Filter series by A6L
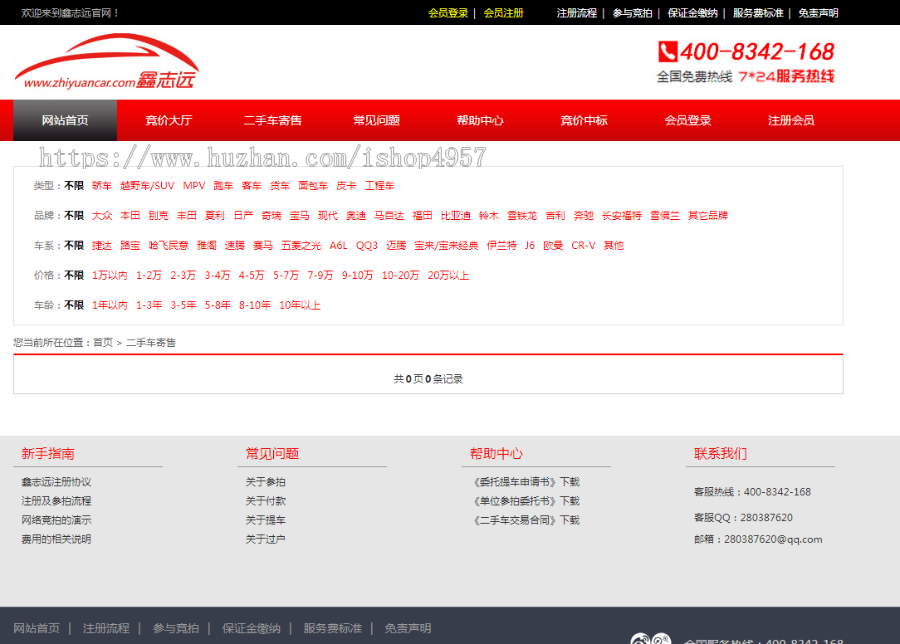The width and height of the screenshot is (900, 644). coord(339,246)
